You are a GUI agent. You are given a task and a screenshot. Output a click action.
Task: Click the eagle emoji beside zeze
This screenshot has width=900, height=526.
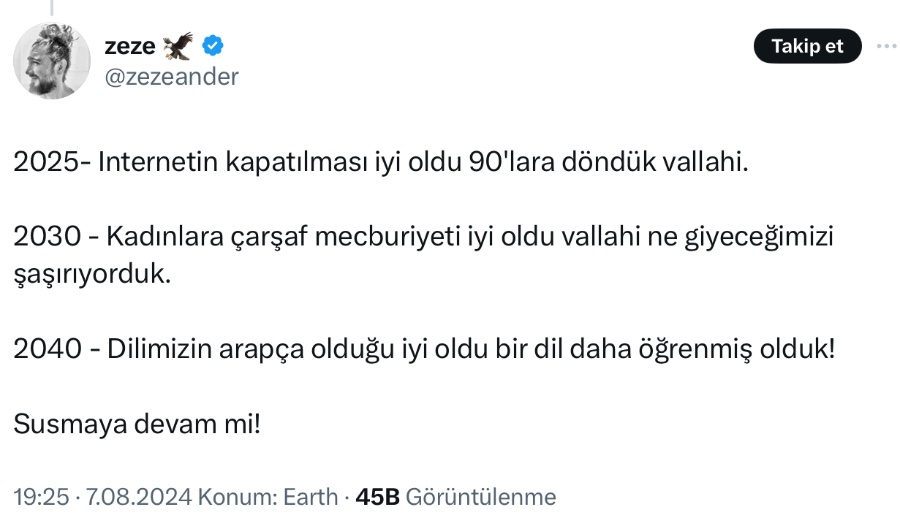178,45
